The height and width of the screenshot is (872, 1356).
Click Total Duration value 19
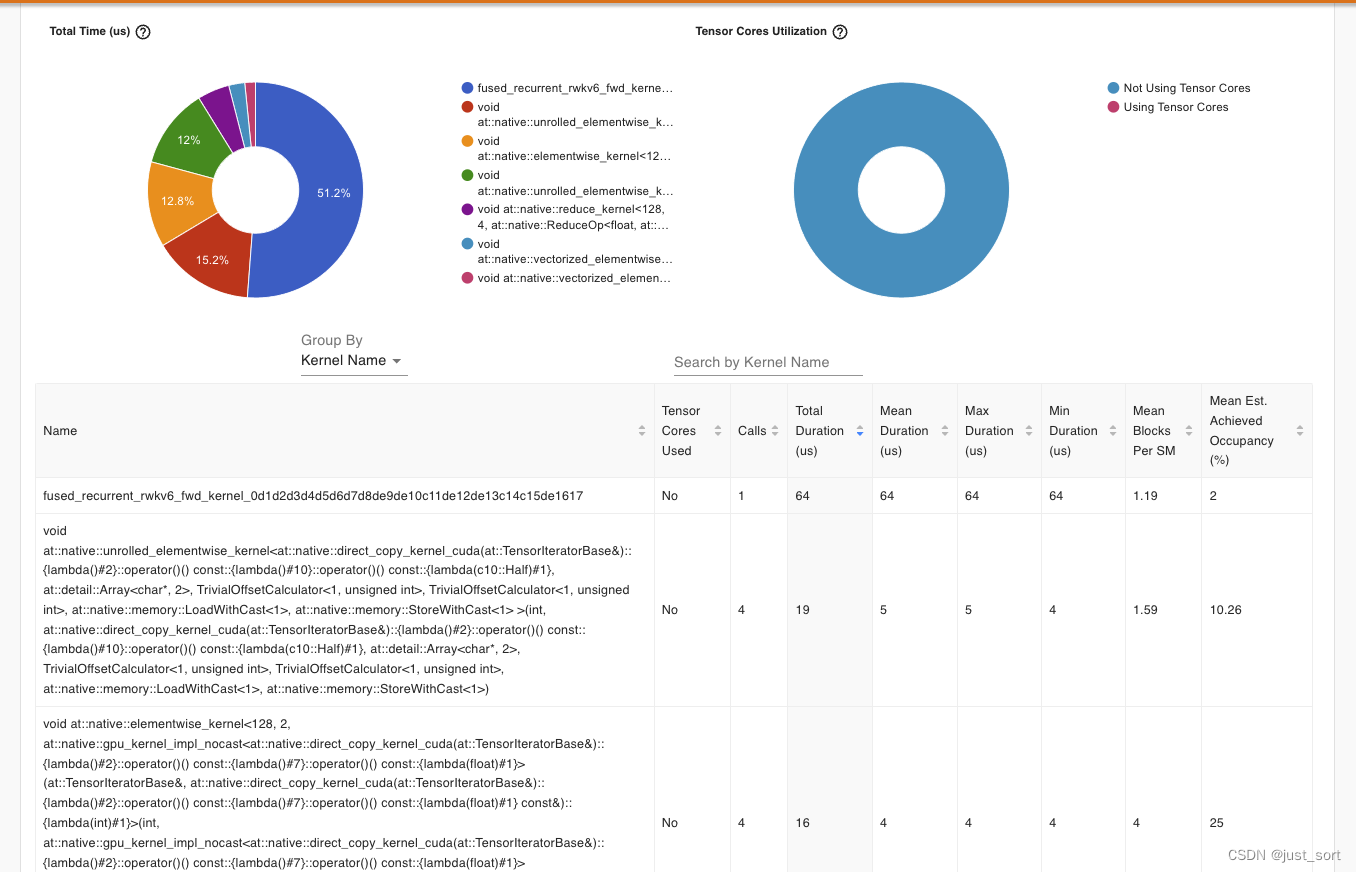(x=803, y=610)
